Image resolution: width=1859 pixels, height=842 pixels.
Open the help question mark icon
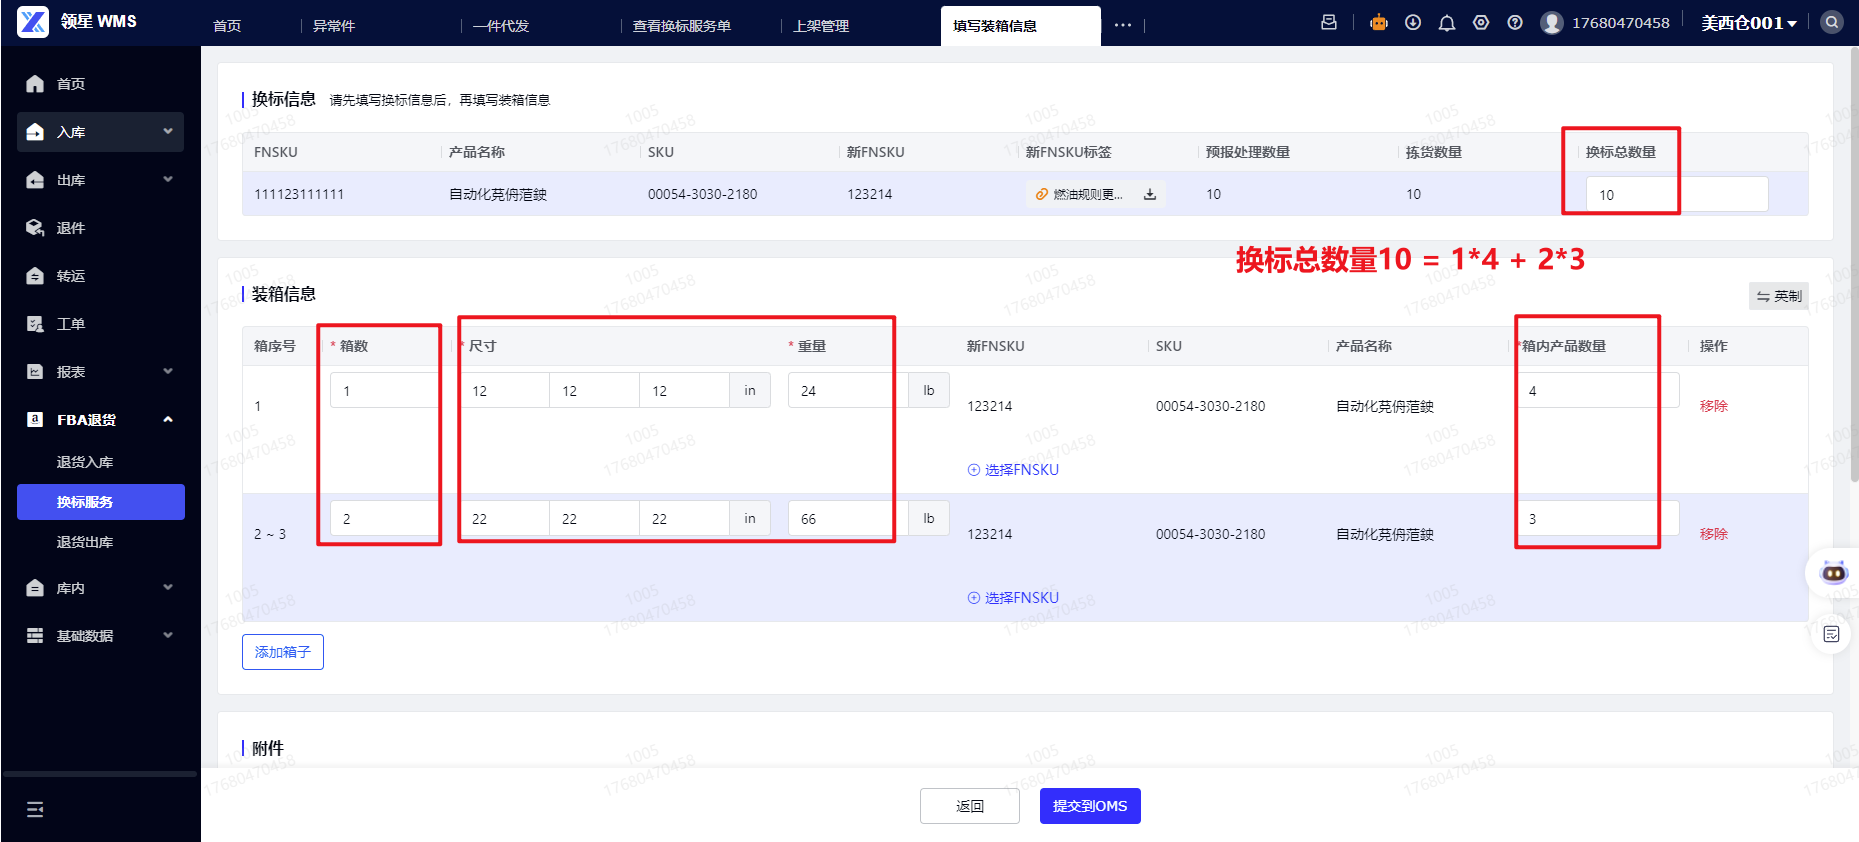tap(1515, 23)
